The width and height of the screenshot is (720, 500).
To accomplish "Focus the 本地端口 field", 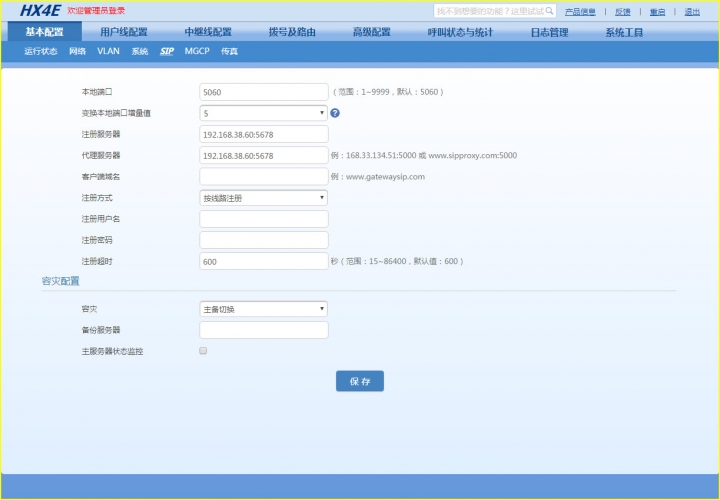I will 264,92.
